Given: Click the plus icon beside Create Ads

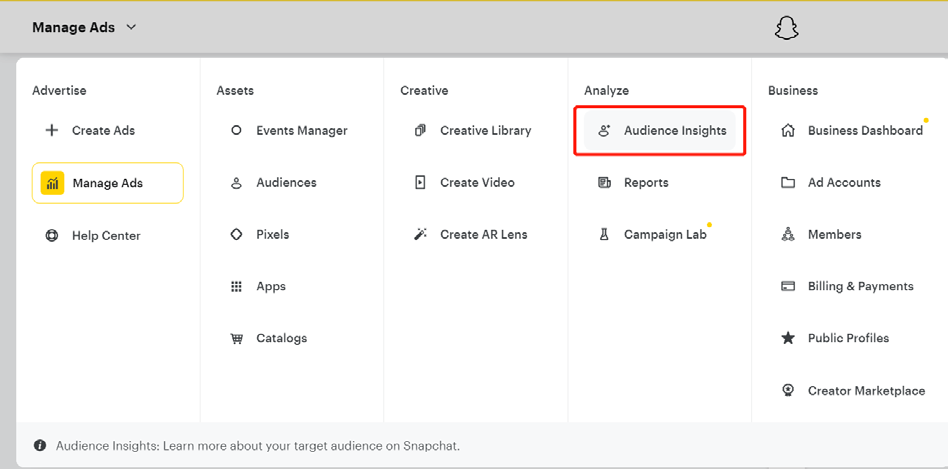Looking at the screenshot, I should coord(52,131).
